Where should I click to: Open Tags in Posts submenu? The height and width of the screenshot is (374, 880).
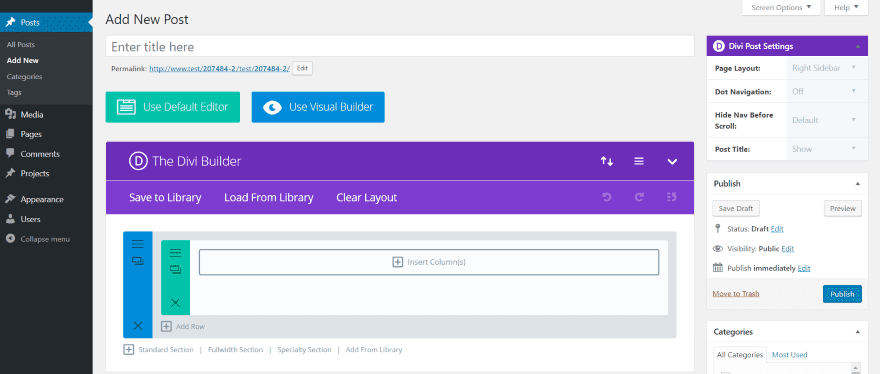tap(14, 92)
